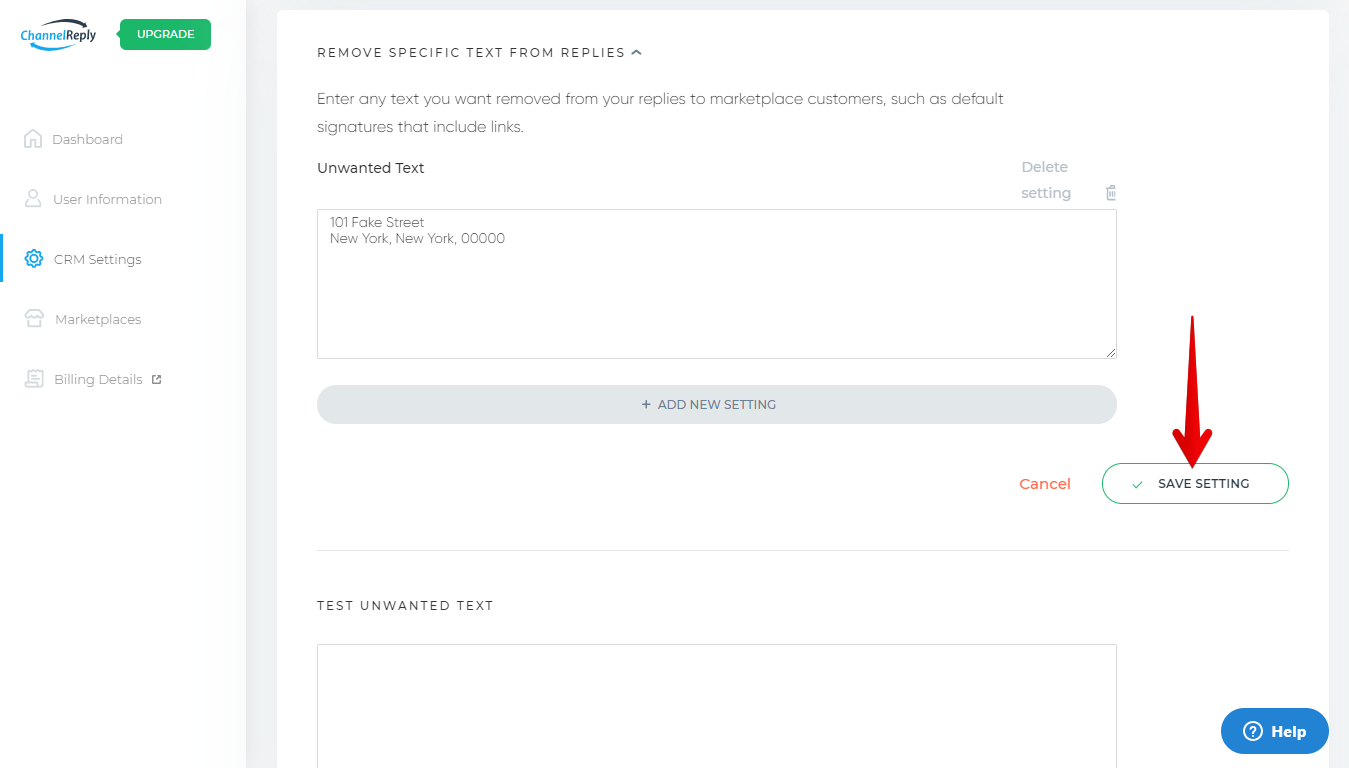Click the User Information person icon

(x=33, y=199)
